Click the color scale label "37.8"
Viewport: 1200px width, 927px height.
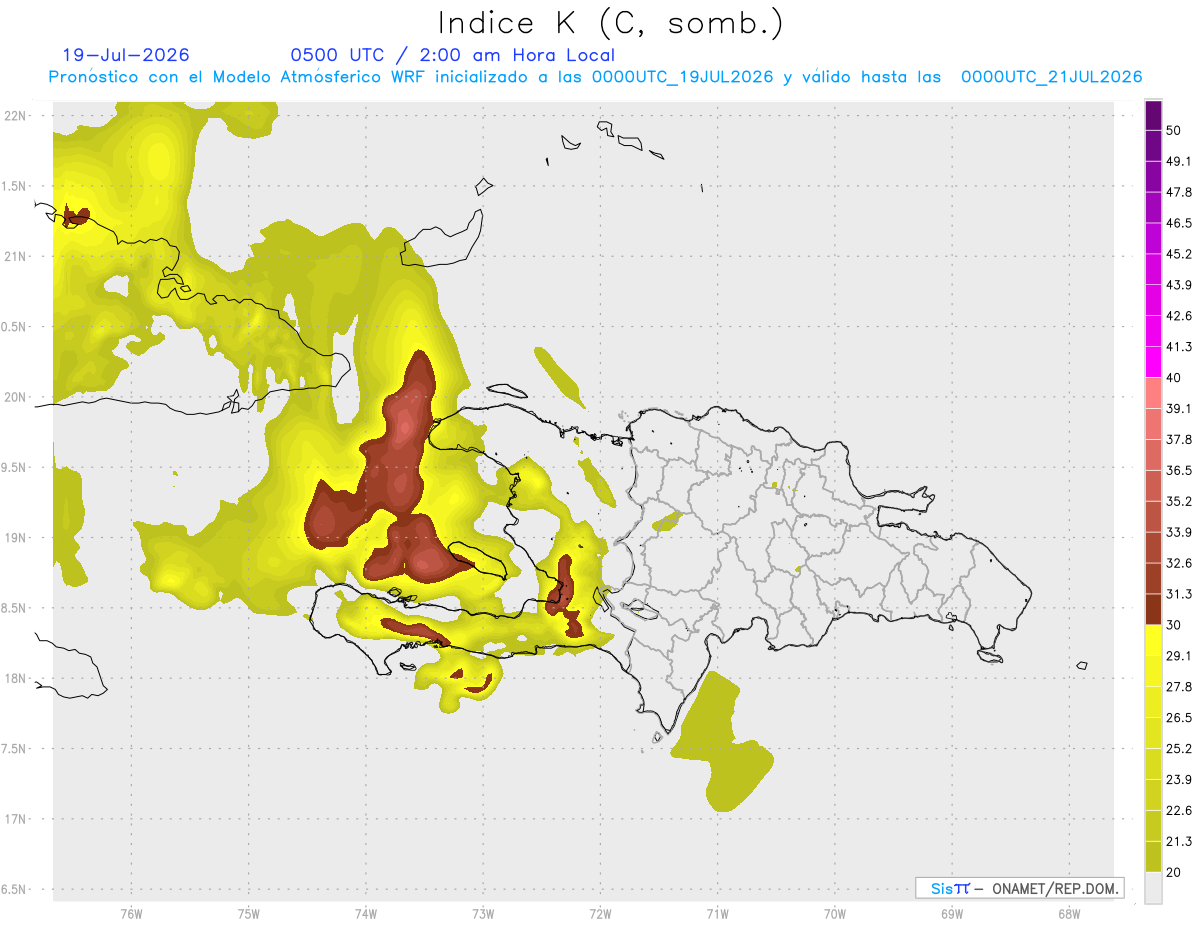(x=1180, y=439)
